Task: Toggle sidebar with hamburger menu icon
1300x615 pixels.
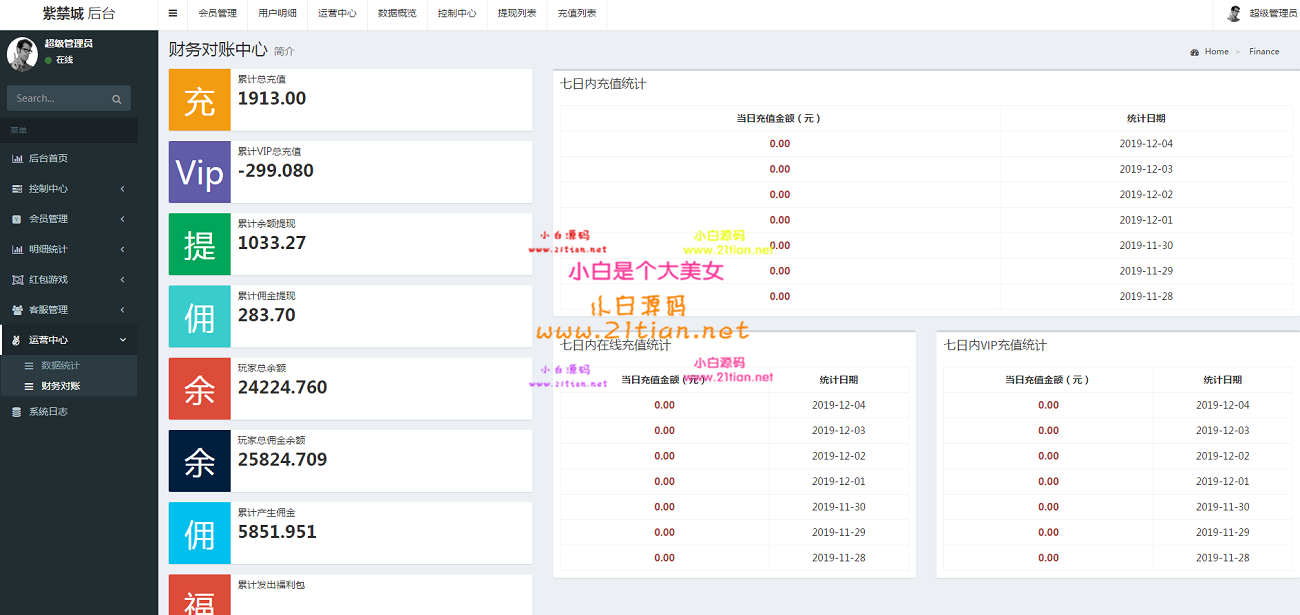Action: point(173,14)
